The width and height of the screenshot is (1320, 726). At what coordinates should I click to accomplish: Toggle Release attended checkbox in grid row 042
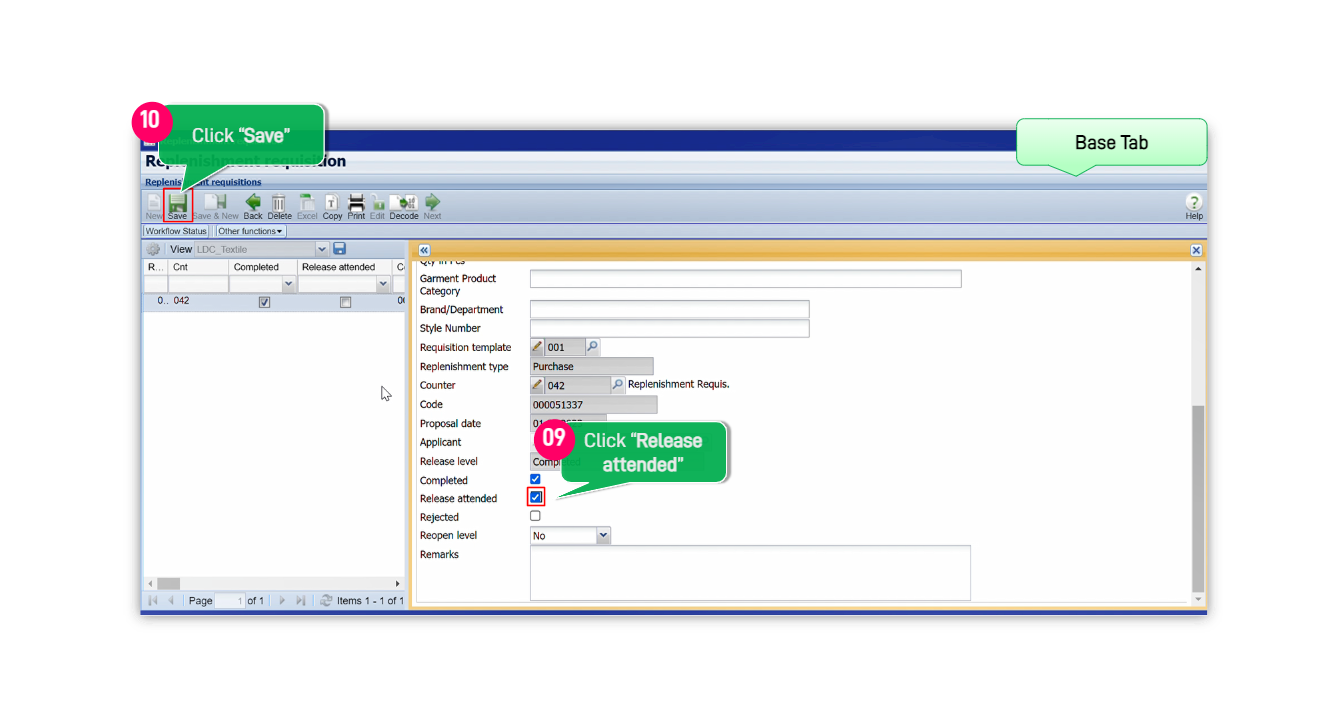345,302
